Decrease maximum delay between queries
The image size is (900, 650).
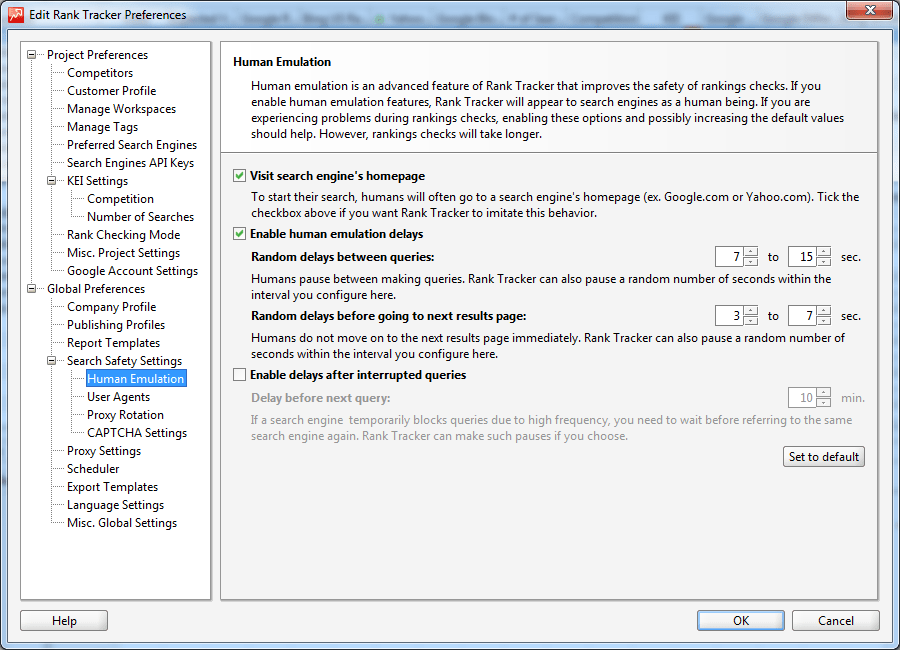point(824,262)
